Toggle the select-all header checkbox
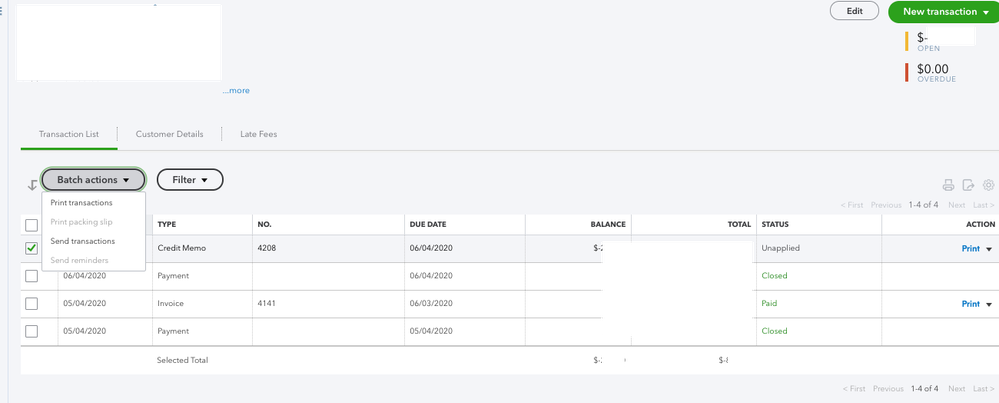The image size is (999, 403). (x=31, y=225)
